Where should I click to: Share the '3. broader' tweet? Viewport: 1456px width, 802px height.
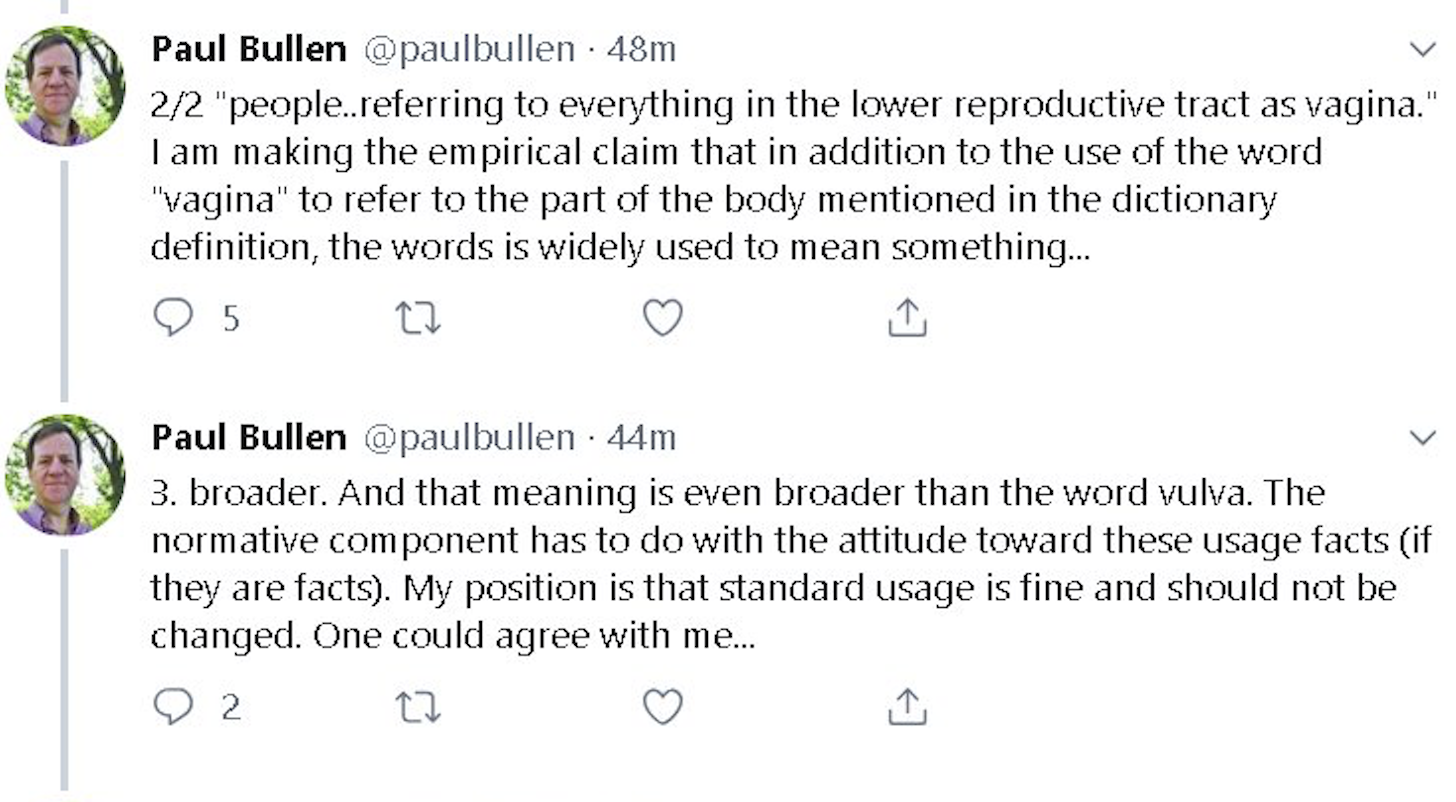coord(907,707)
